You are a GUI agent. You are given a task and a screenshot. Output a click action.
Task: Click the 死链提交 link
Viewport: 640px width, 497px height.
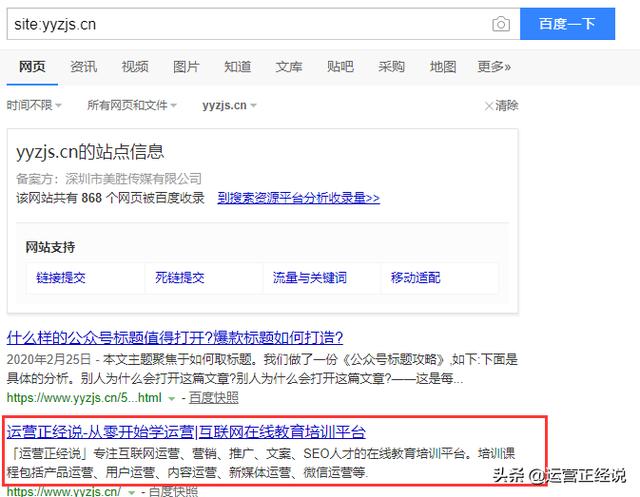(x=180, y=278)
